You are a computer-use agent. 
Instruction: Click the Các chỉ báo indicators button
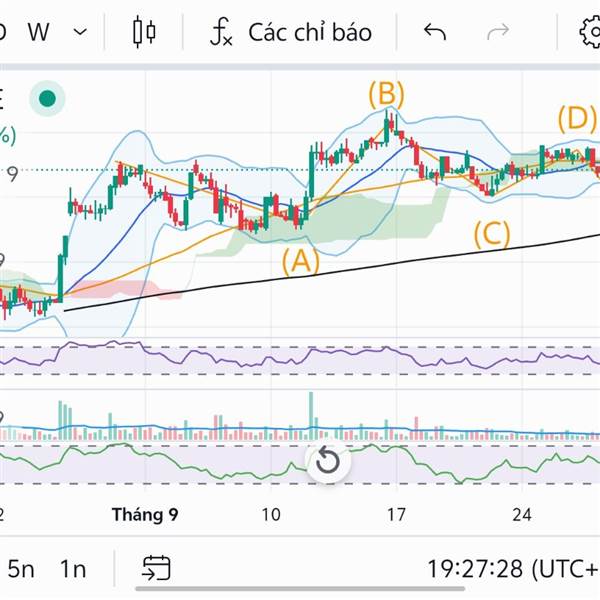(x=310, y=32)
